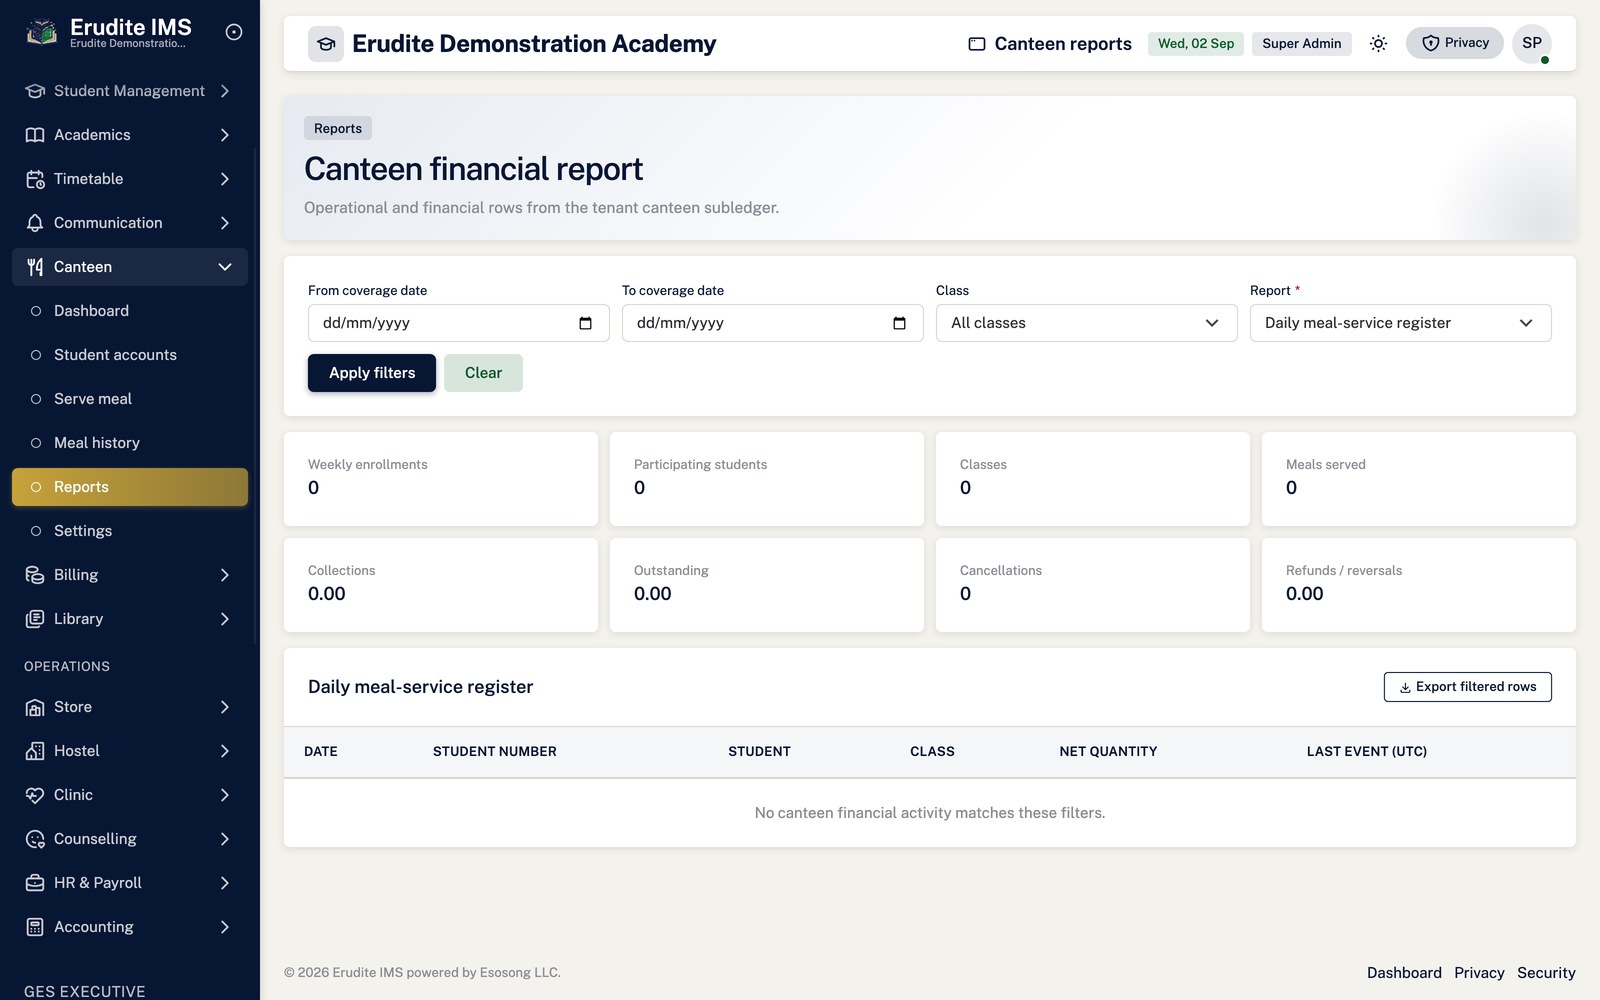
Task: Open the Privacy button in header
Action: pyautogui.click(x=1455, y=43)
